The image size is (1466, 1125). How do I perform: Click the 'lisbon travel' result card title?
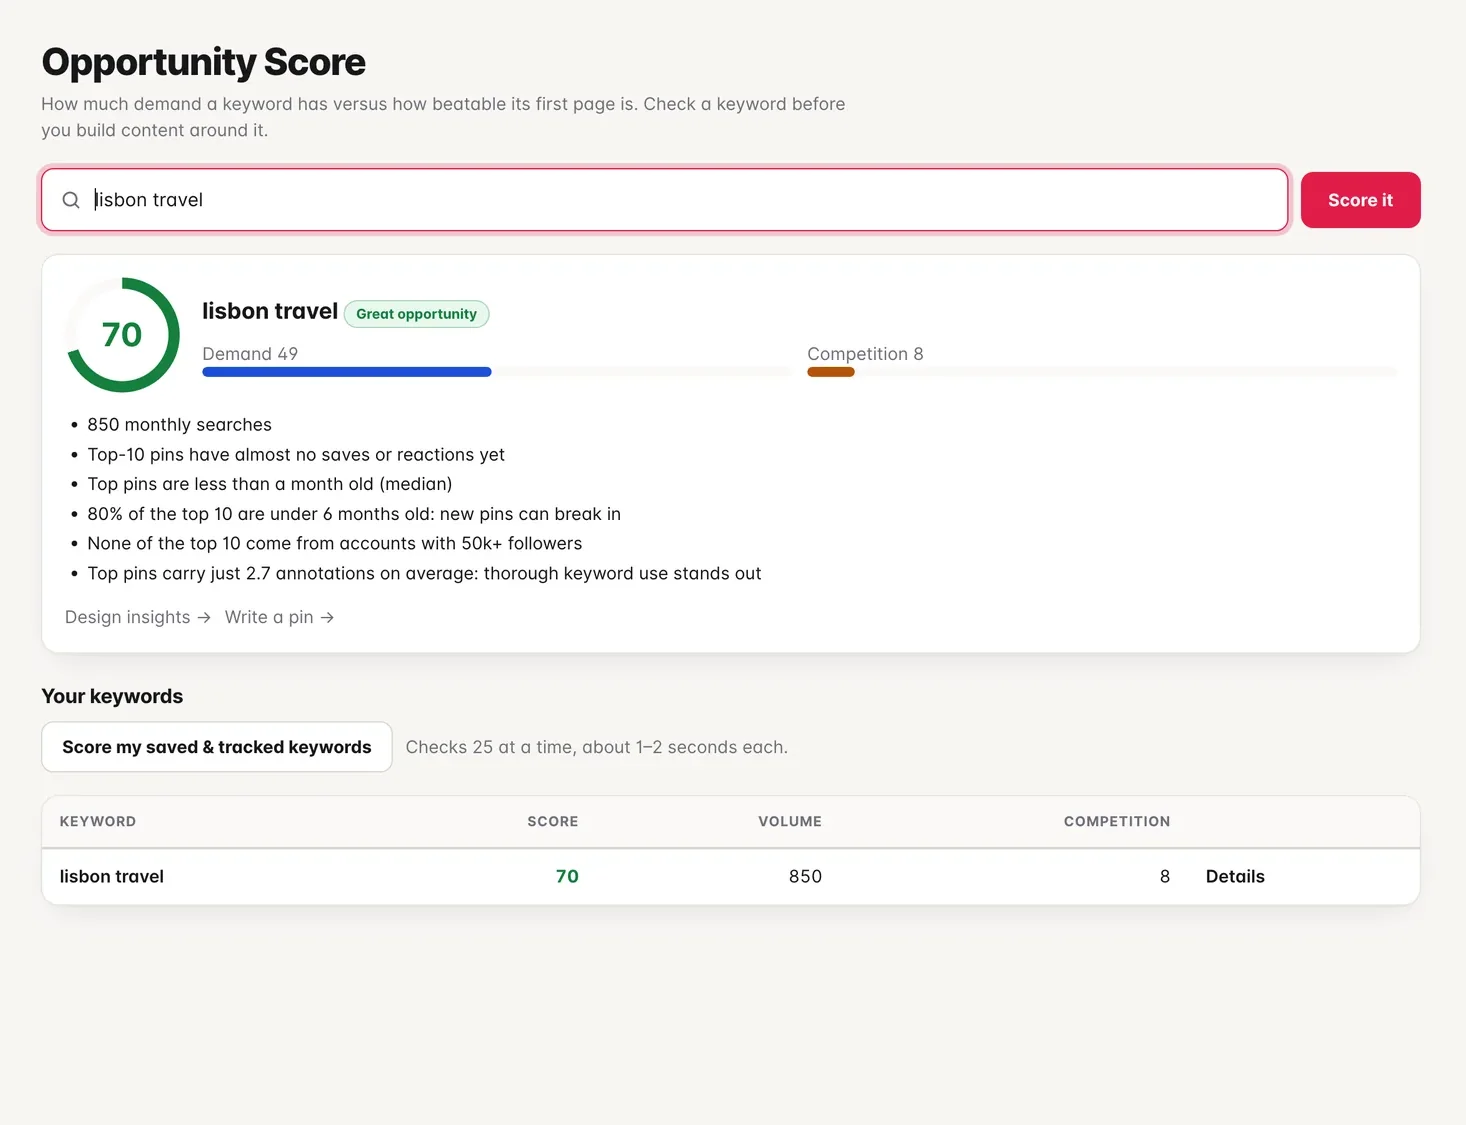(x=270, y=312)
